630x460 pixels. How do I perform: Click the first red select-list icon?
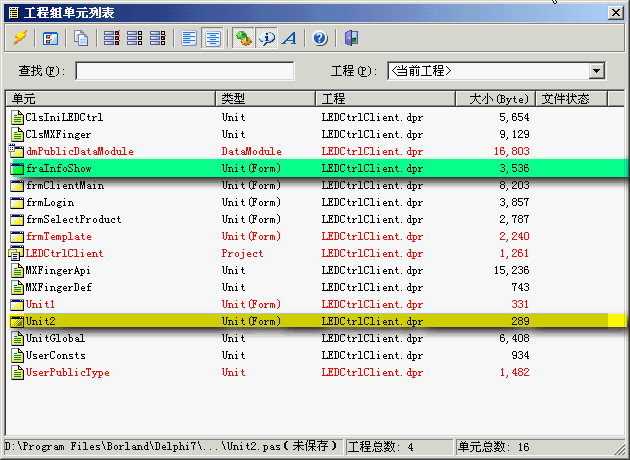[x=111, y=38]
